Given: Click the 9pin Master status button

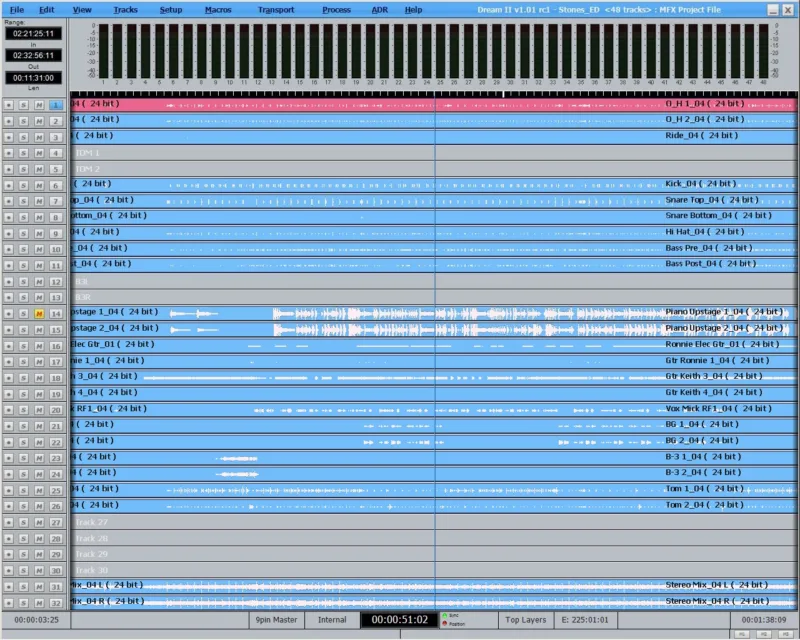Looking at the screenshot, I should click(277, 620).
